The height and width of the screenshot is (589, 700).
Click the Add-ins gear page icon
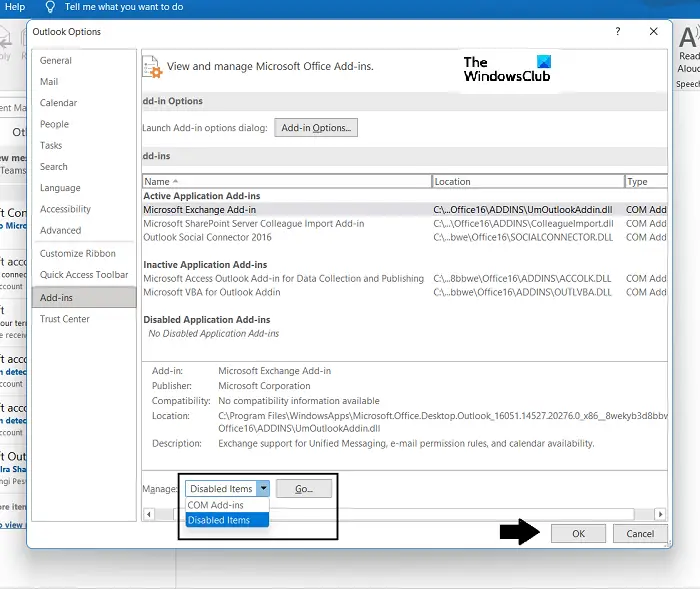[x=152, y=67]
